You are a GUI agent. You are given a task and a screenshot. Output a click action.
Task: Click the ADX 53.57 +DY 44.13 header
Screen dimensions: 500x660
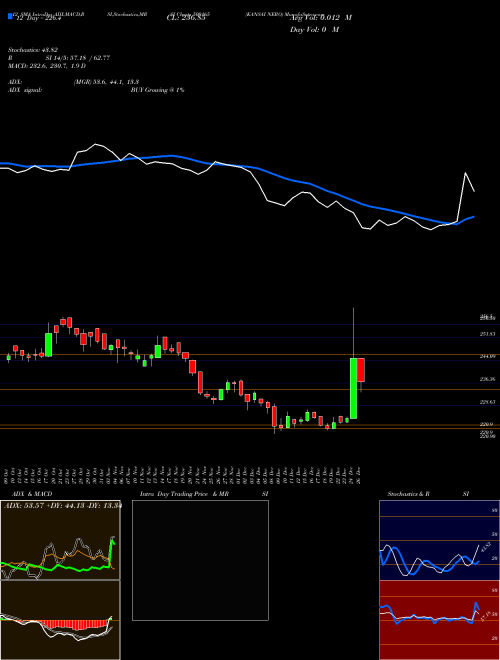[62, 506]
